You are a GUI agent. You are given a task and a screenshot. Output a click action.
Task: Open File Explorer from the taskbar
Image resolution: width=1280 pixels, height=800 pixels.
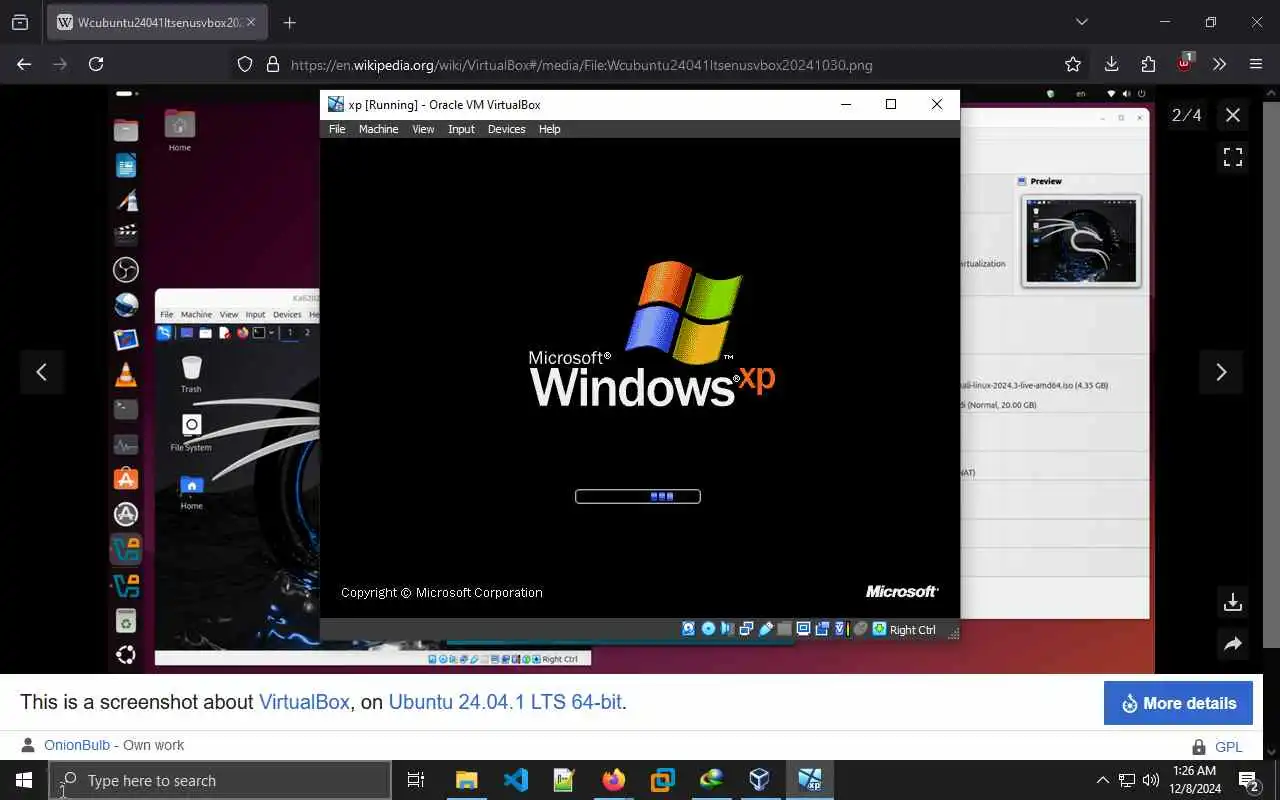pyautogui.click(x=467, y=780)
